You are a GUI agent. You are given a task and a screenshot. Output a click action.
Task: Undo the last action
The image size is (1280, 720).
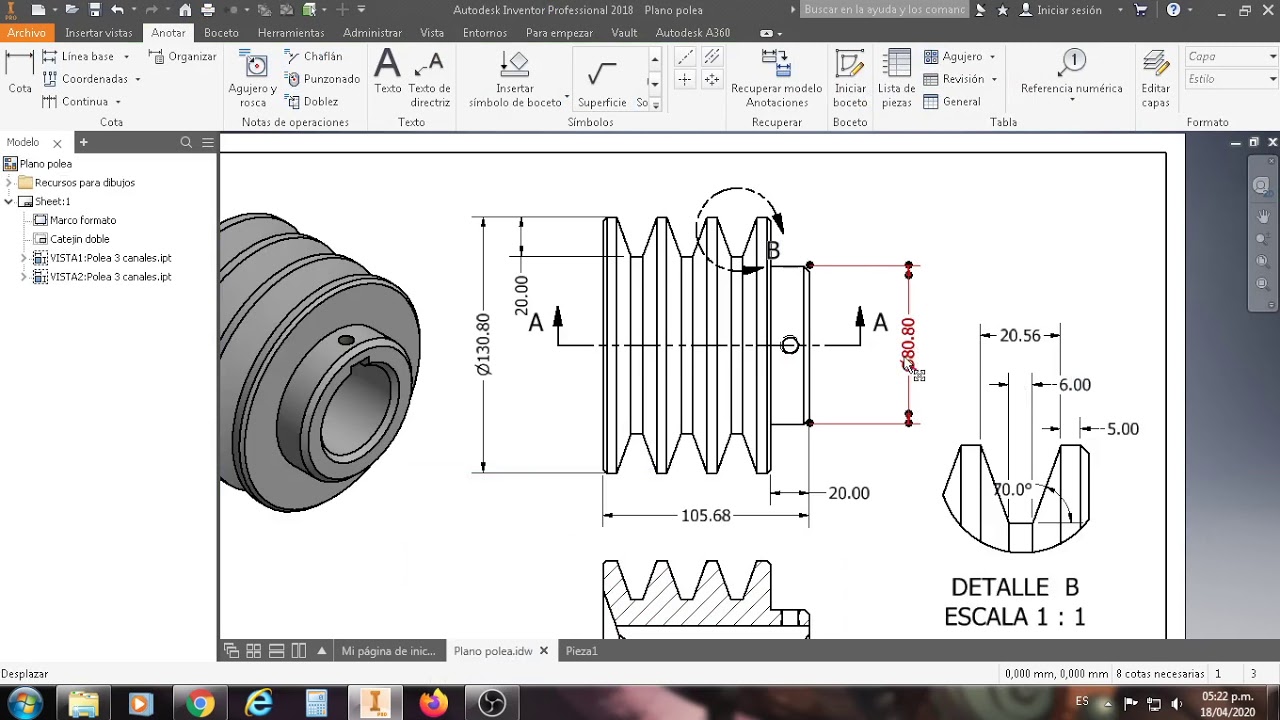click(118, 10)
